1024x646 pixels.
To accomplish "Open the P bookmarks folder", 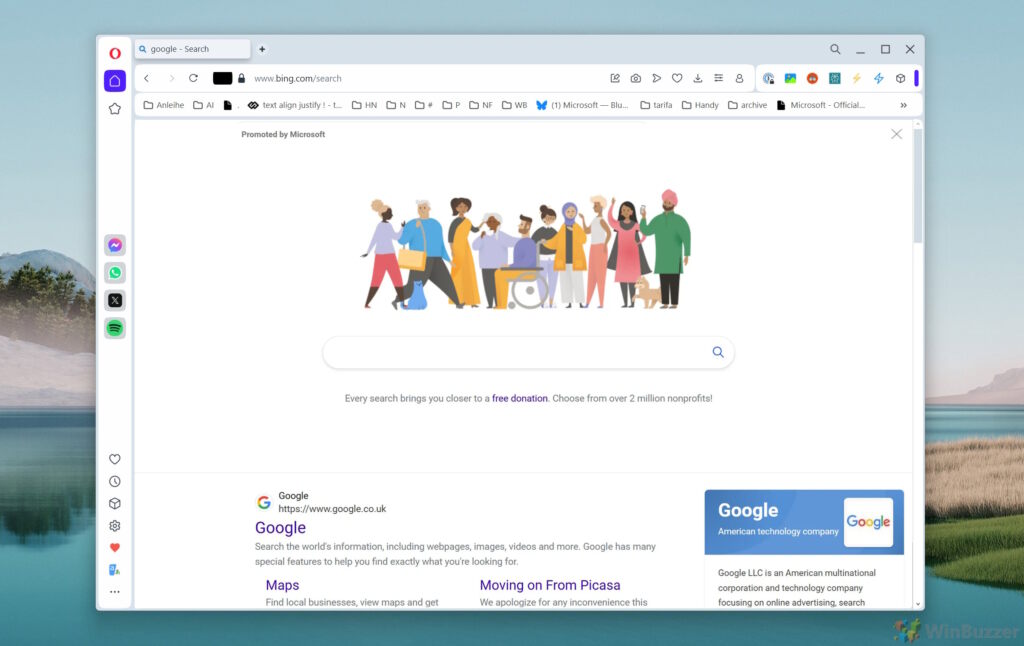I will [x=451, y=105].
